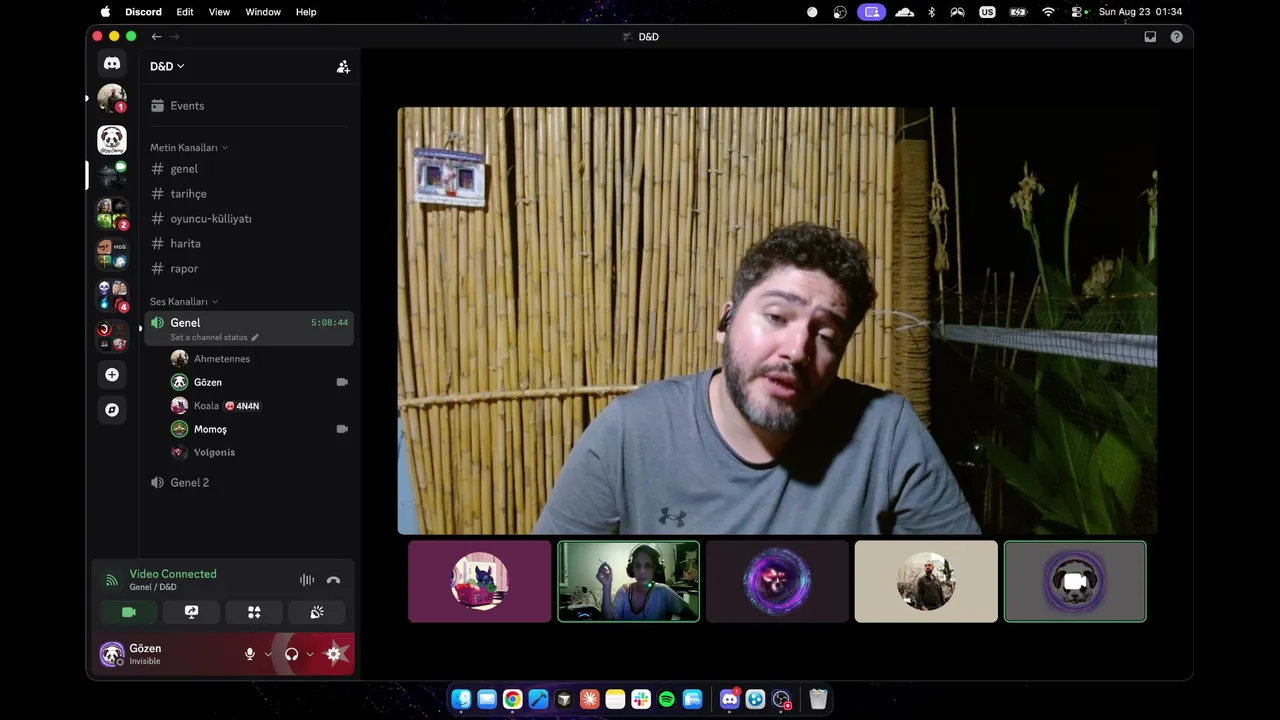Open the D&D server dropdown menu
The image size is (1280, 720).
[167, 67]
